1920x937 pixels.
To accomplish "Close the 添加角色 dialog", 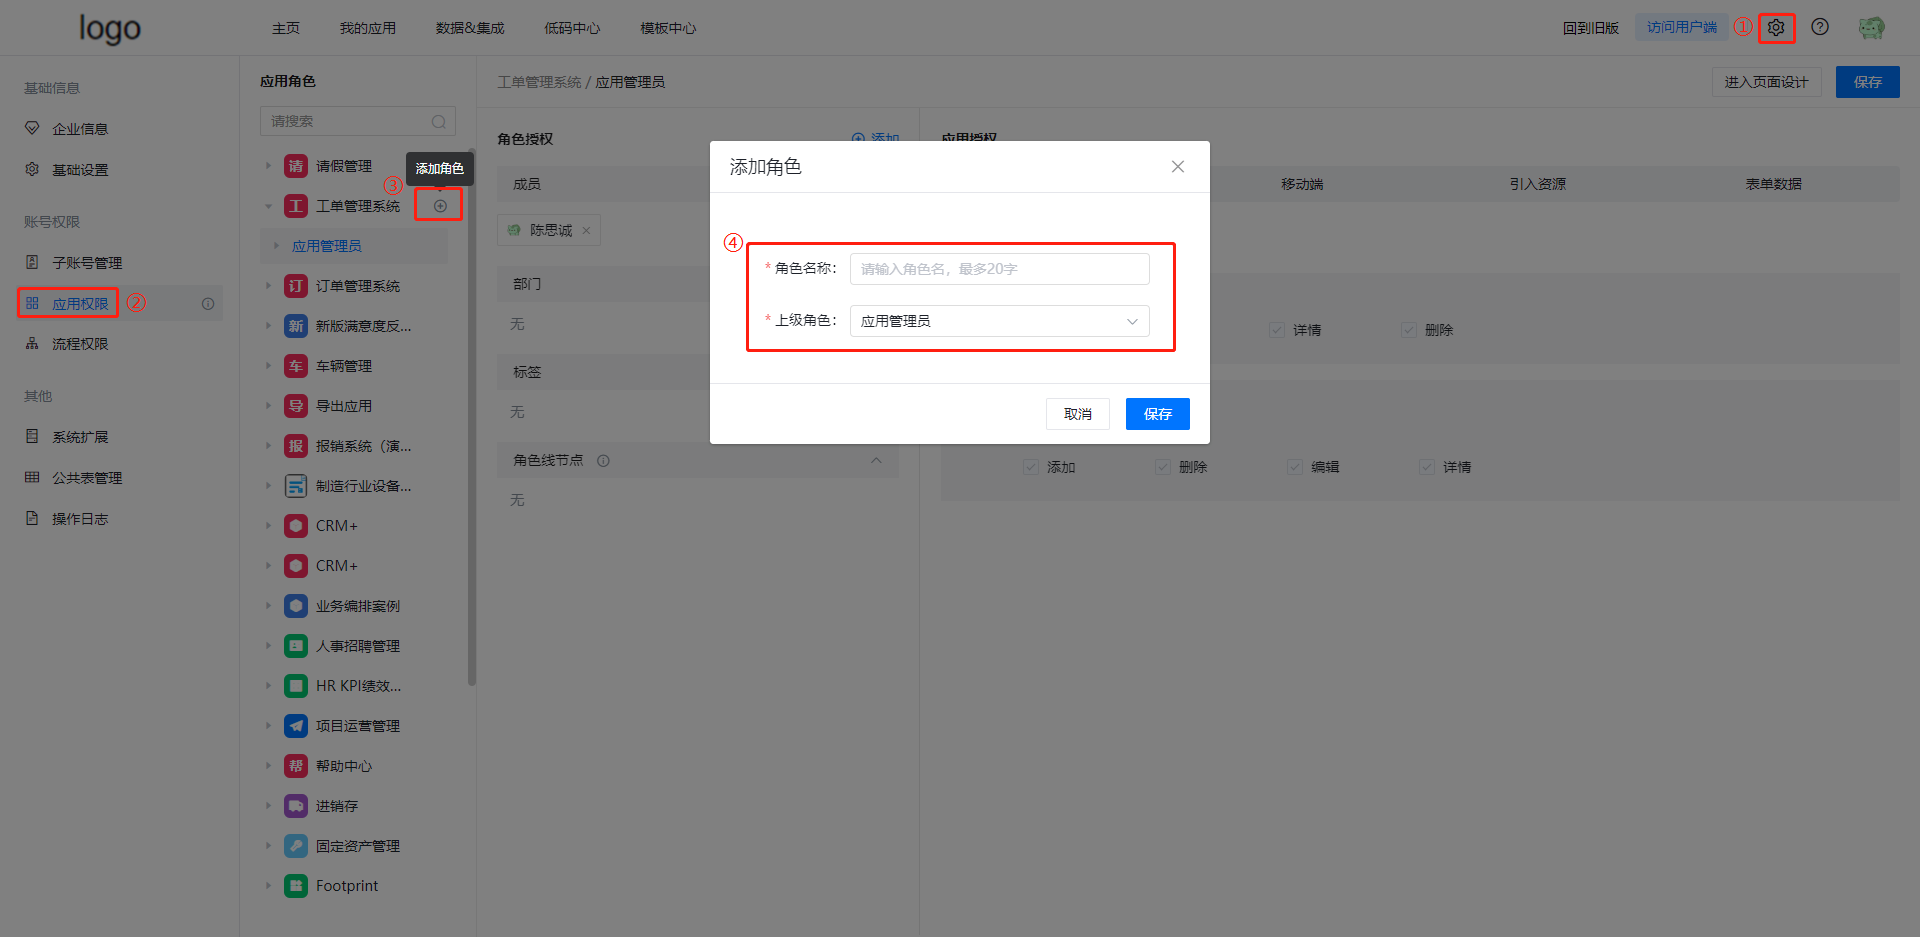I will (1178, 167).
